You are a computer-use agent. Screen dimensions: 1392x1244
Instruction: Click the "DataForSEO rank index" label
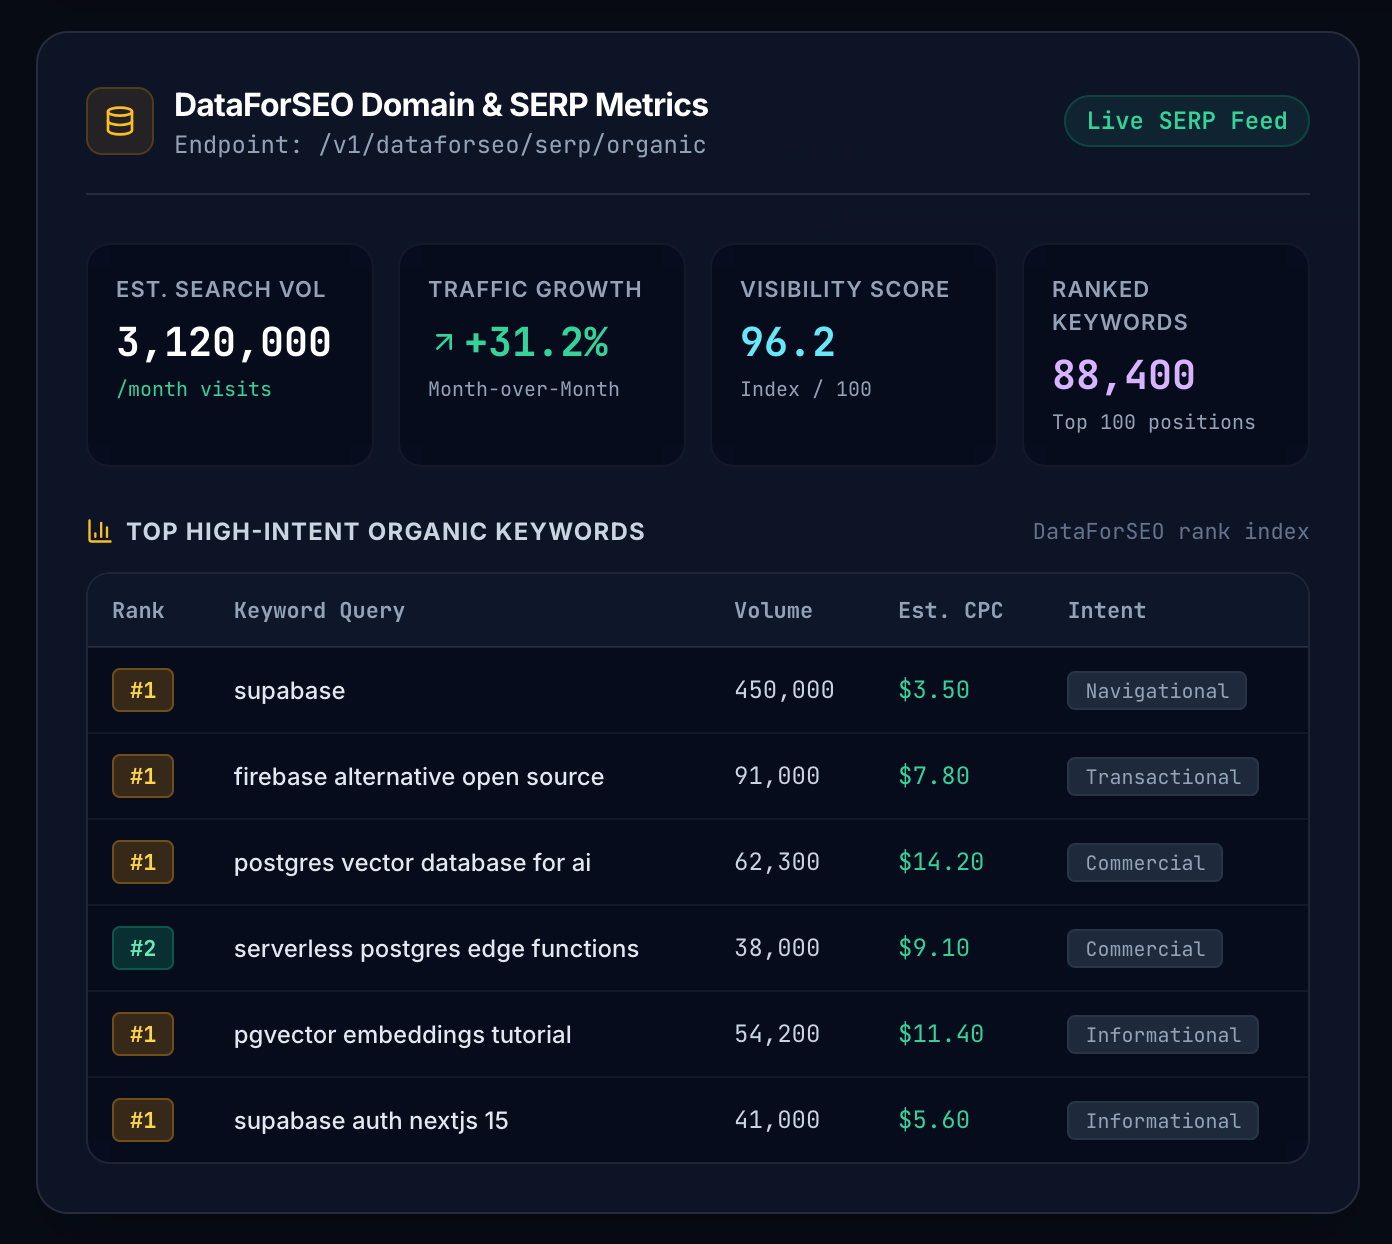tap(1171, 532)
